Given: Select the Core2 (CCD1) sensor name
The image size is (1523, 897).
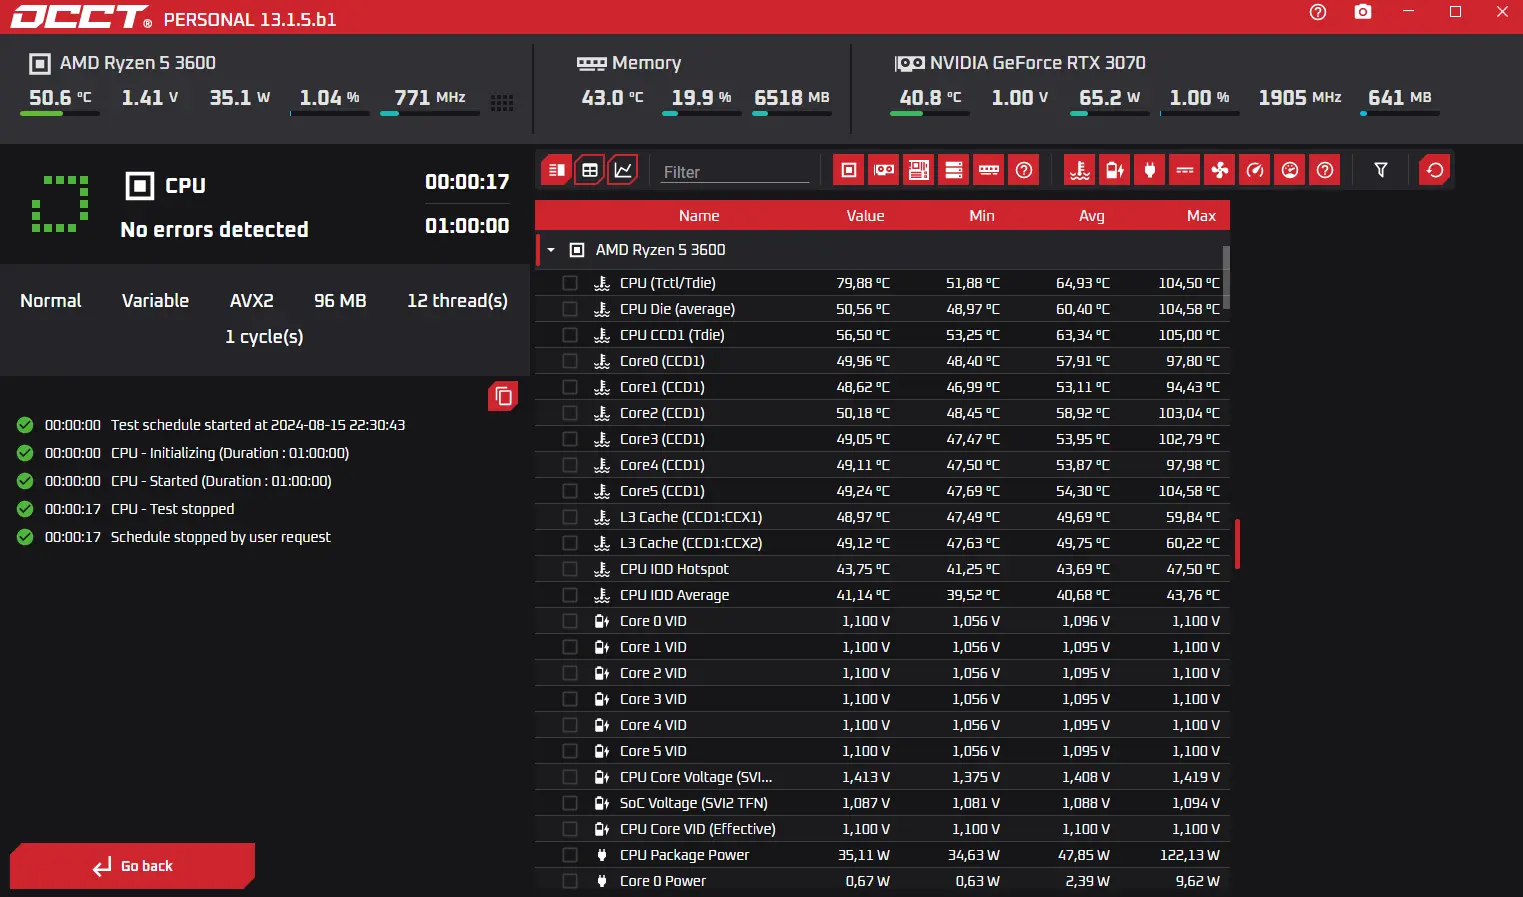Looking at the screenshot, I should (x=662, y=413).
